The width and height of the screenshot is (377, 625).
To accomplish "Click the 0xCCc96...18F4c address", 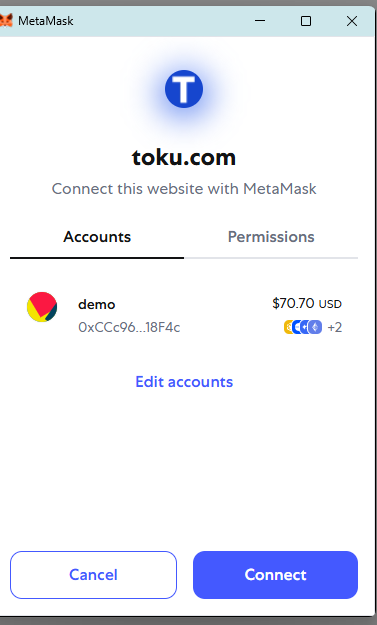I will pyautogui.click(x=129, y=327).
